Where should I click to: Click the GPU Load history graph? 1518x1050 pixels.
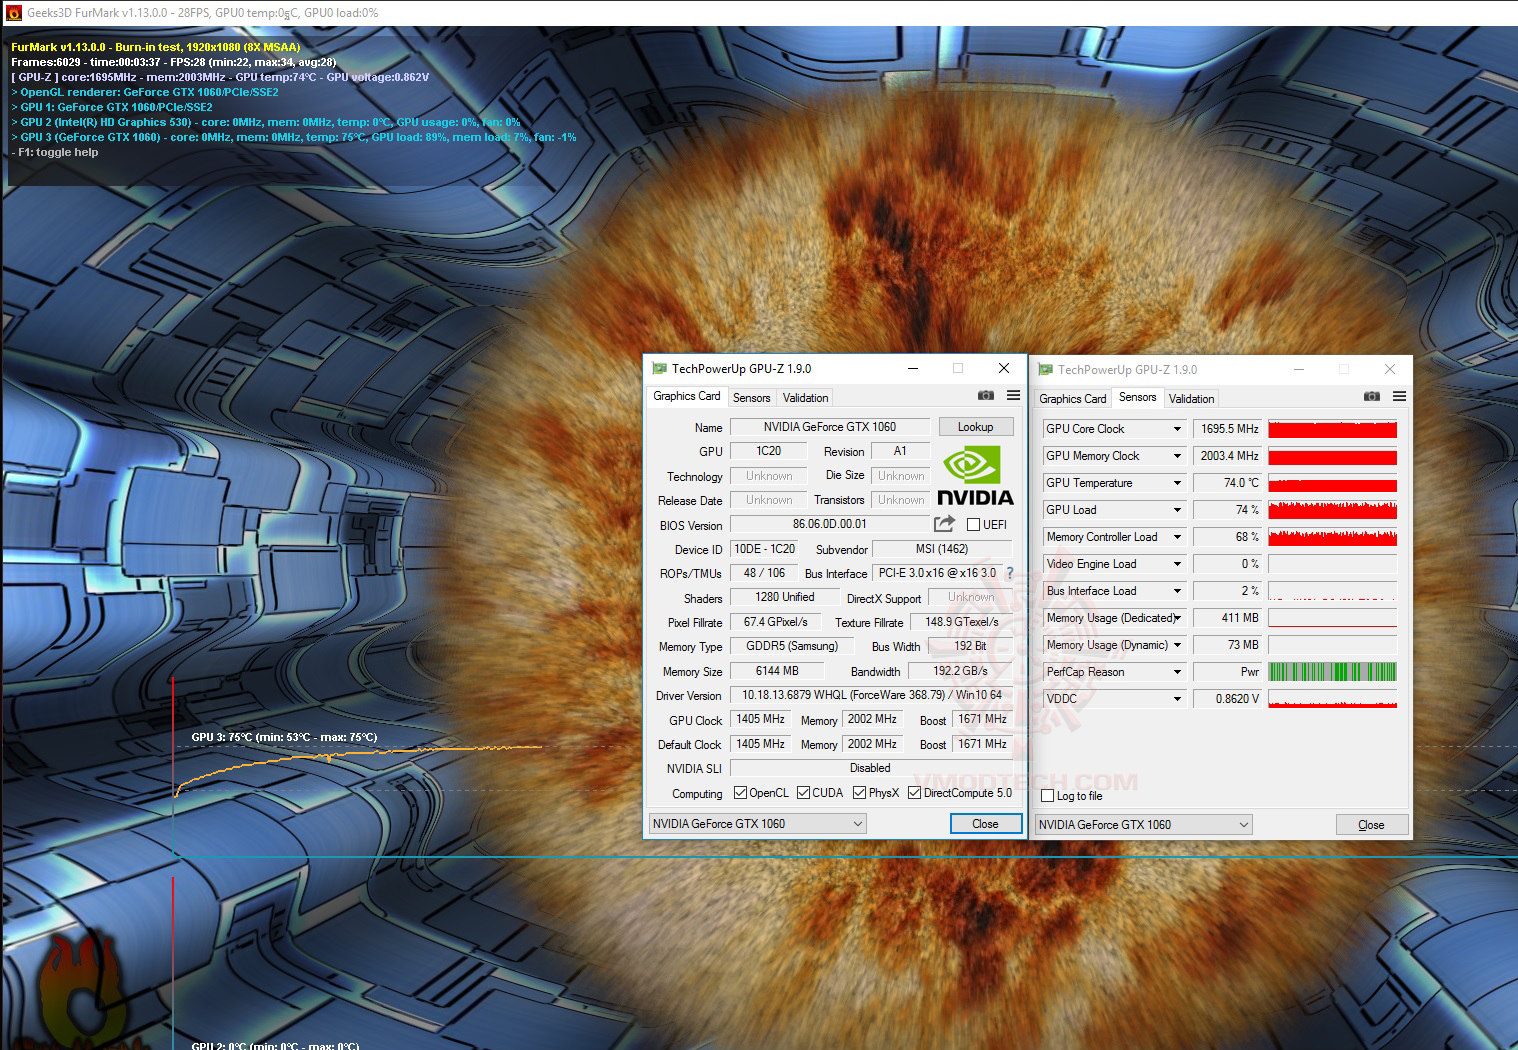click(x=1332, y=510)
